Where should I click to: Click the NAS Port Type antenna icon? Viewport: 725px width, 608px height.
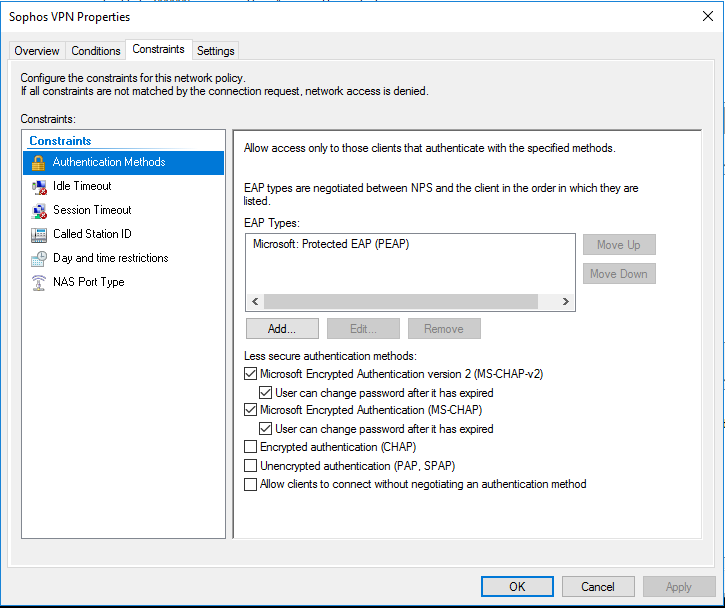[39, 283]
